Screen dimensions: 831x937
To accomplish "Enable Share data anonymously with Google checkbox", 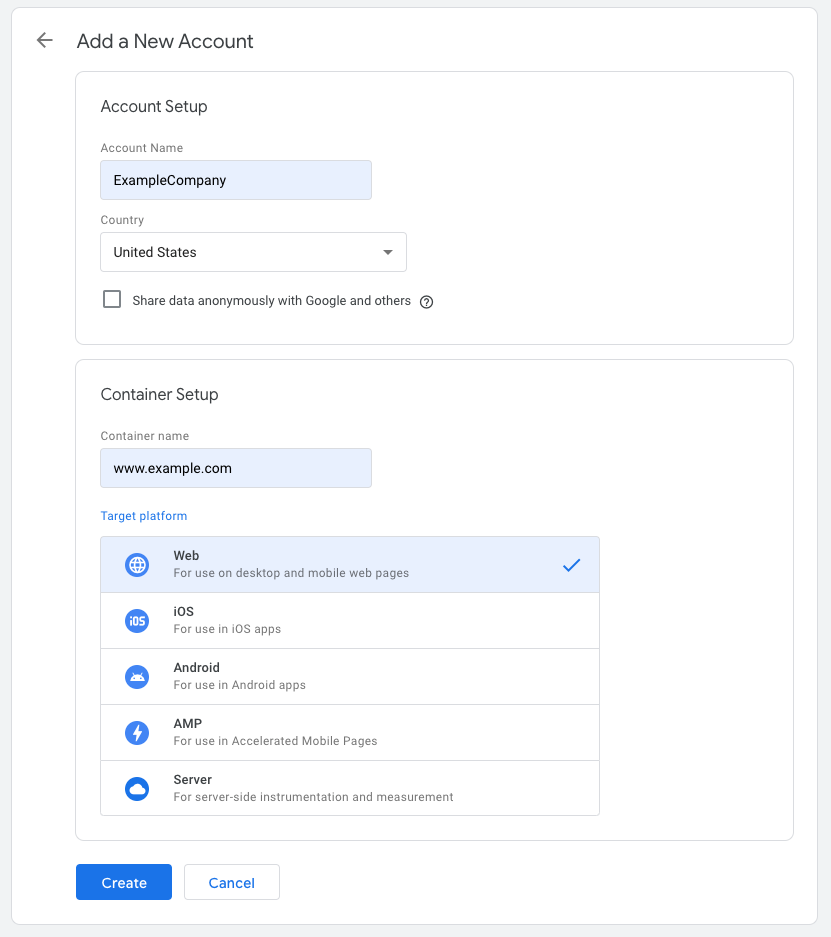I will click(112, 300).
